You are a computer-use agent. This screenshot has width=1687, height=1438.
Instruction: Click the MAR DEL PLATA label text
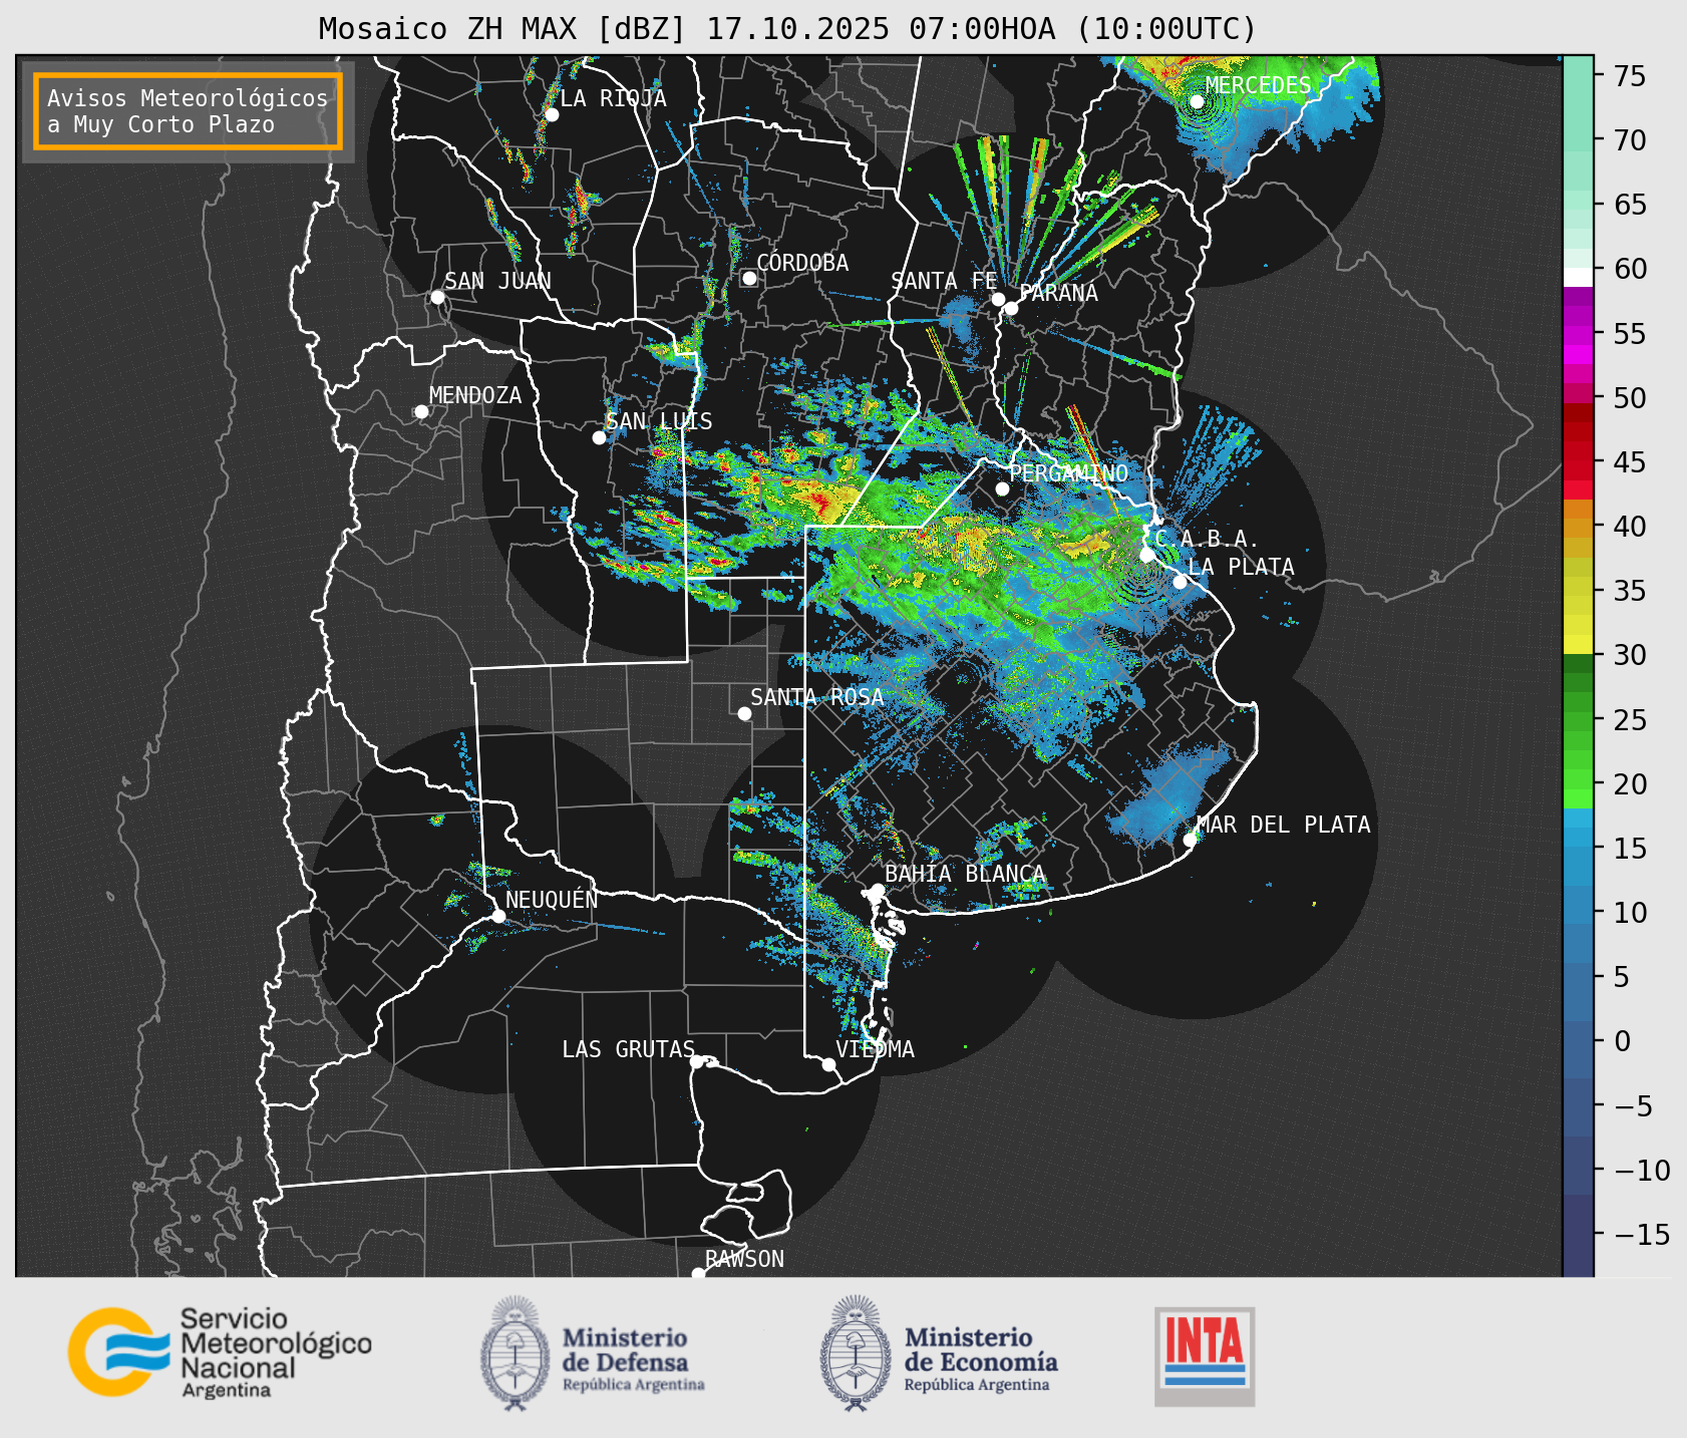pyautogui.click(x=1283, y=825)
